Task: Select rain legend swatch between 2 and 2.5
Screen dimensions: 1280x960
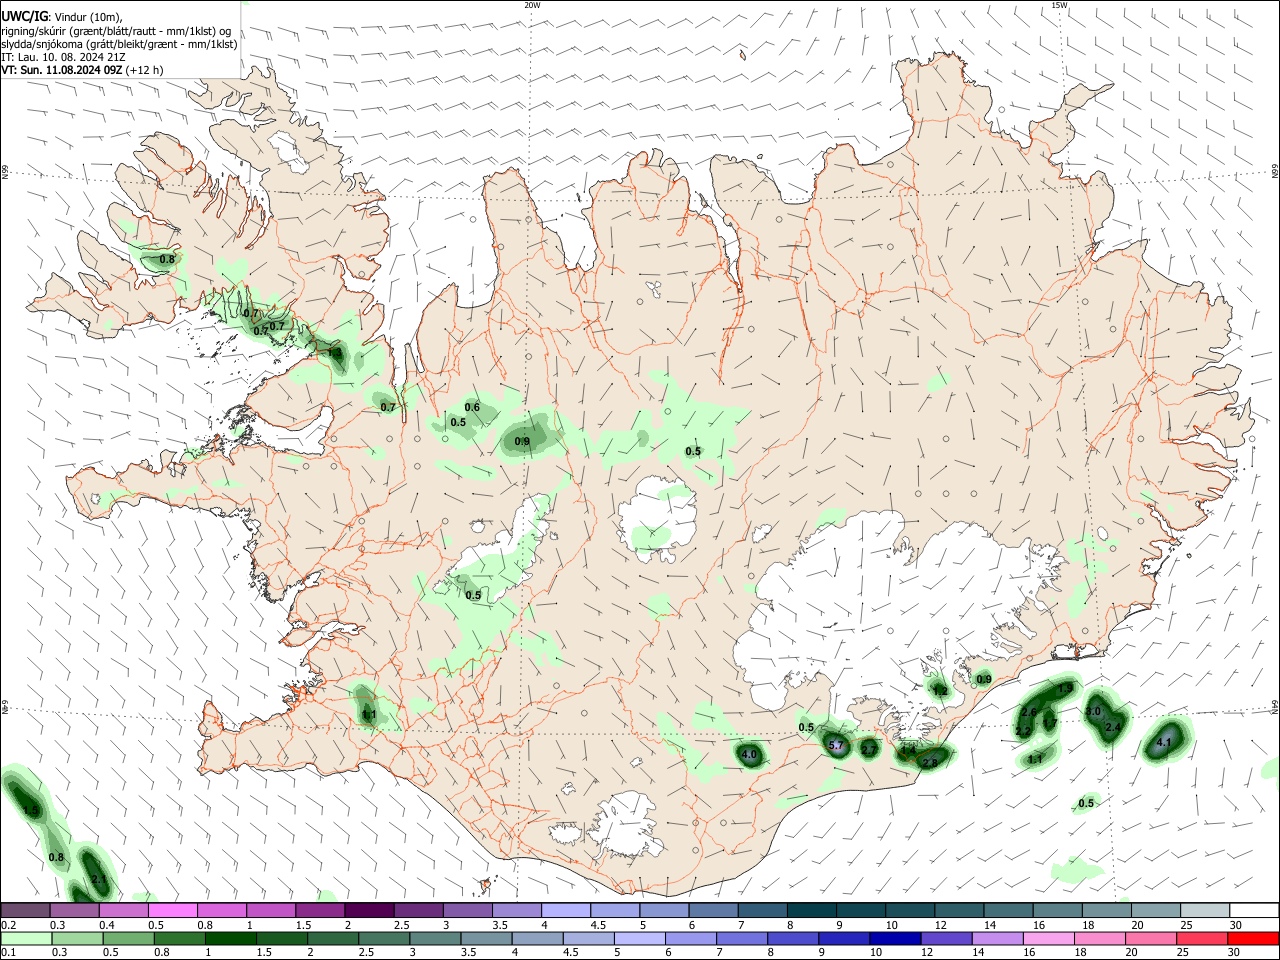Action: coord(332,938)
